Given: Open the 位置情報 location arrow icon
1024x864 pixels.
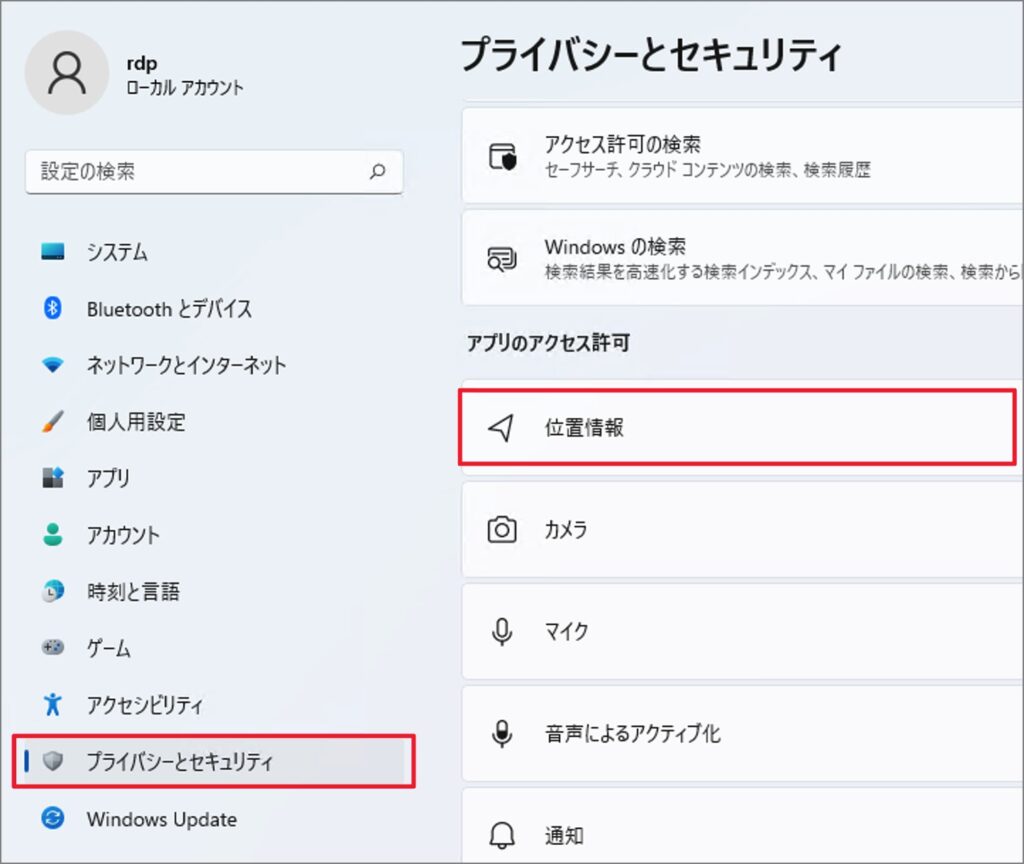Looking at the screenshot, I should 501,427.
